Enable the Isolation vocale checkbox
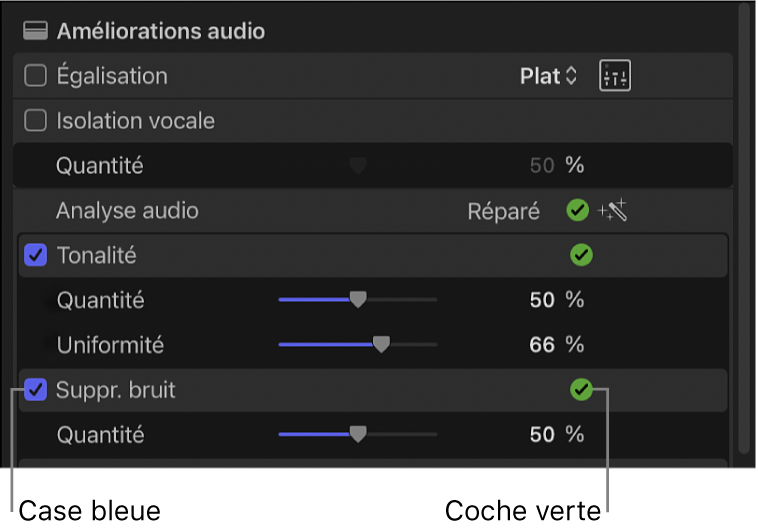 point(36,121)
